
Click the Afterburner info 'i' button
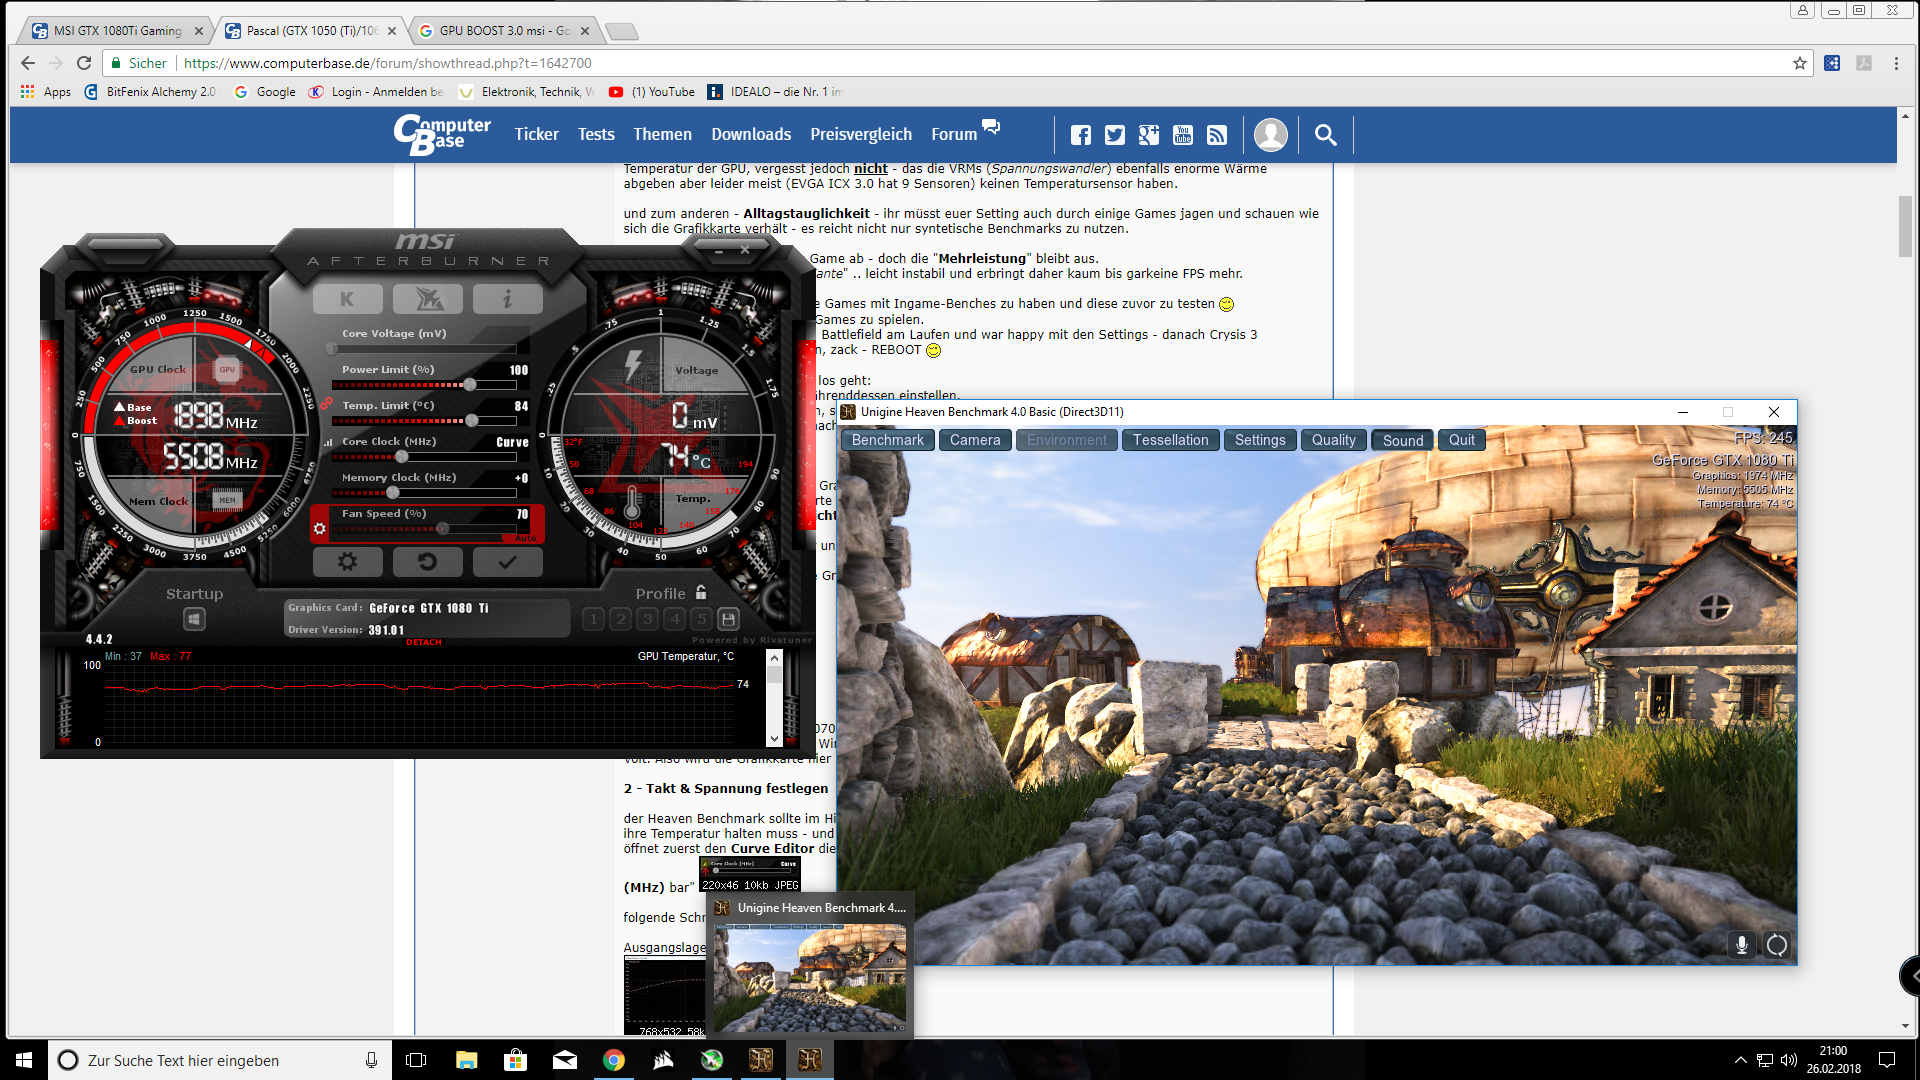pyautogui.click(x=507, y=299)
